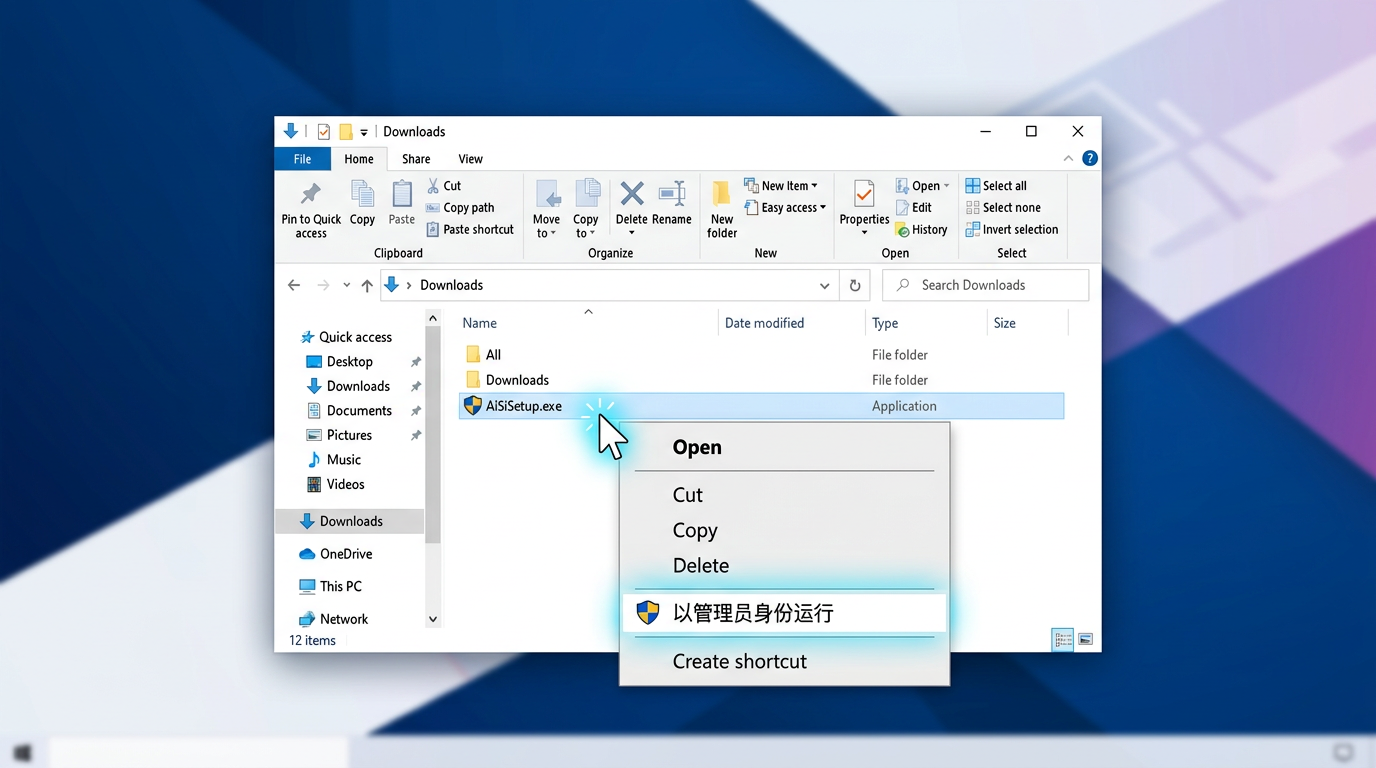The width and height of the screenshot is (1376, 768).
Task: Open the New item dropdown
Action: pos(781,186)
